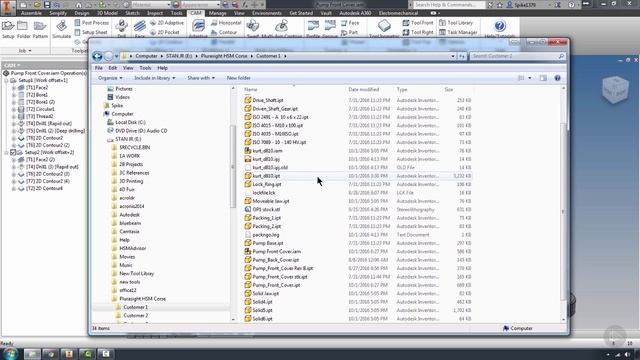
Task: Click the Search Help & Commands field
Action: pyautogui.click(x=448, y=4)
